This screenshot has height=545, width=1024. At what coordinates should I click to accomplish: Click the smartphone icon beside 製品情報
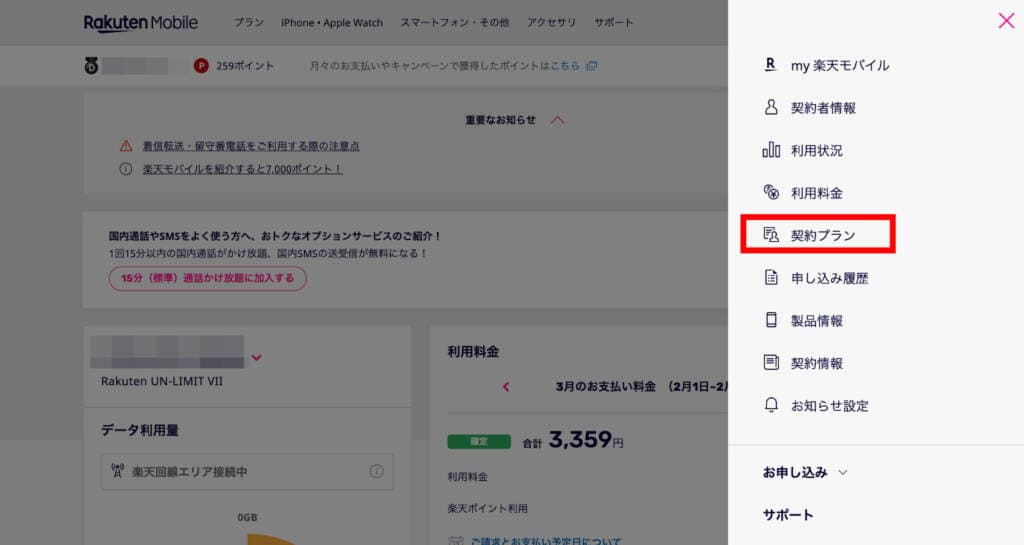771,320
